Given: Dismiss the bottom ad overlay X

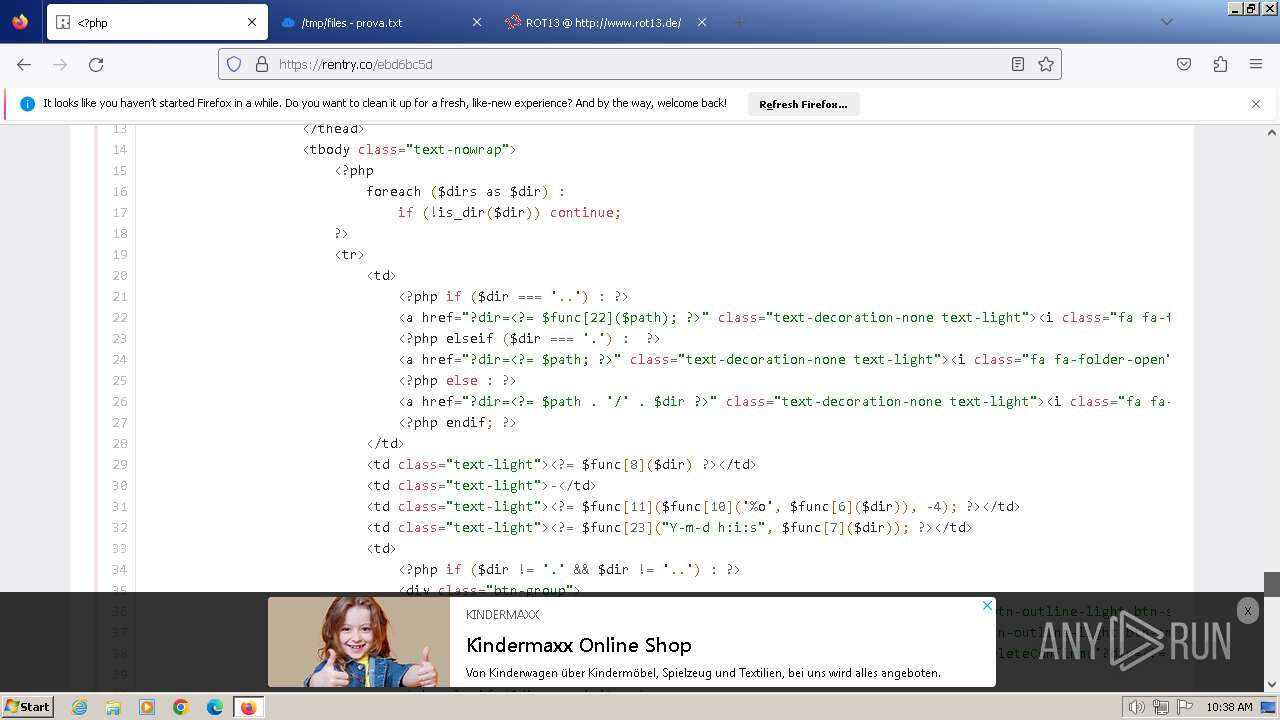Looking at the screenshot, I should click(x=1247, y=611).
